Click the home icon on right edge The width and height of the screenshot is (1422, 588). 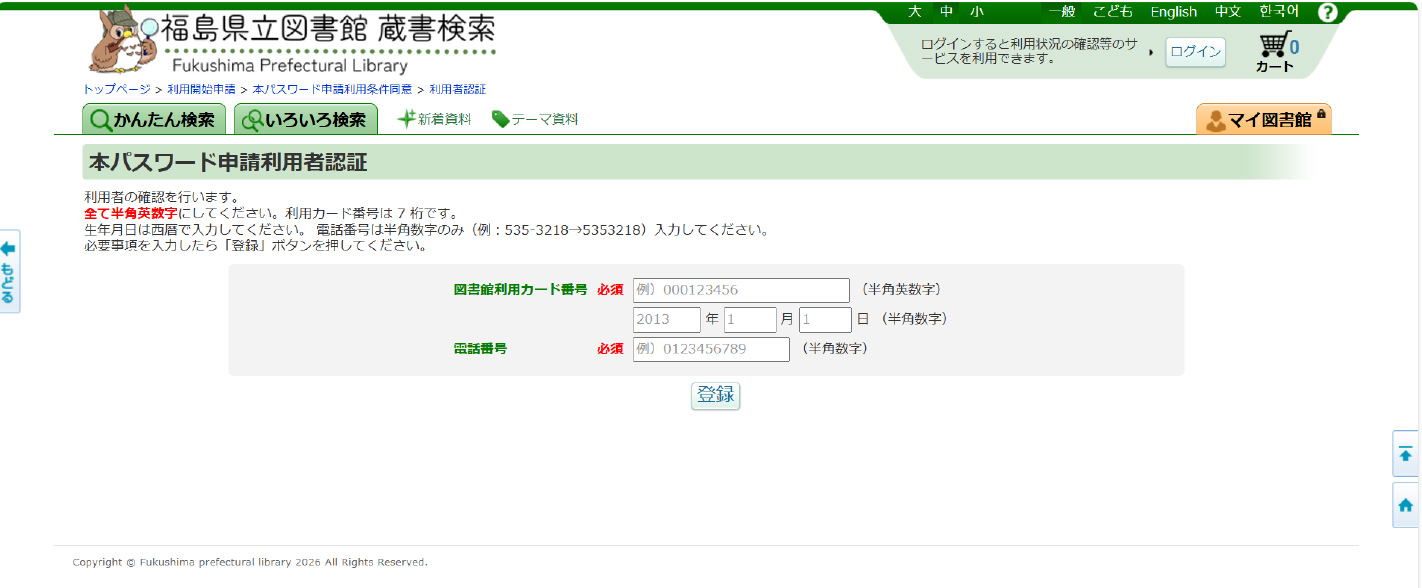(x=1406, y=505)
